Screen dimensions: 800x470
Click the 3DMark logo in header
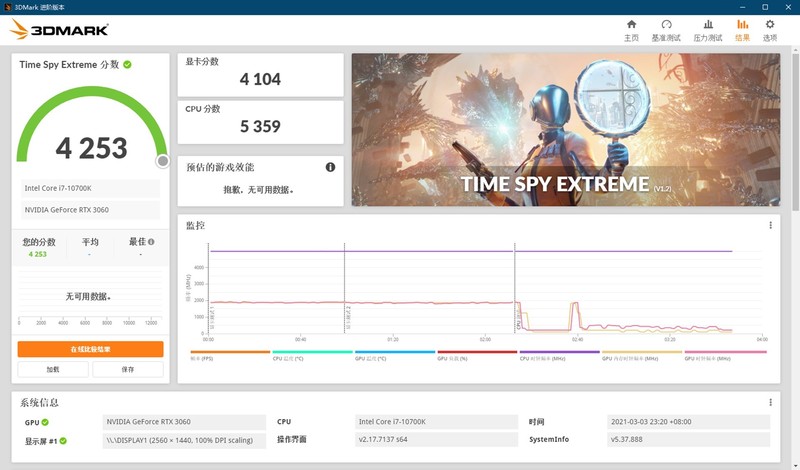tap(59, 30)
